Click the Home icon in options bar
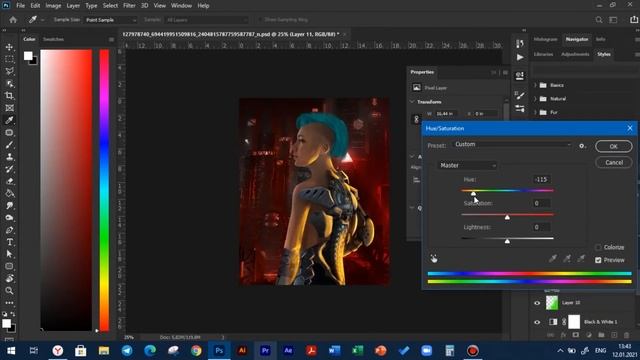Image resolution: width=640 pixels, height=360 pixels. tap(13, 20)
